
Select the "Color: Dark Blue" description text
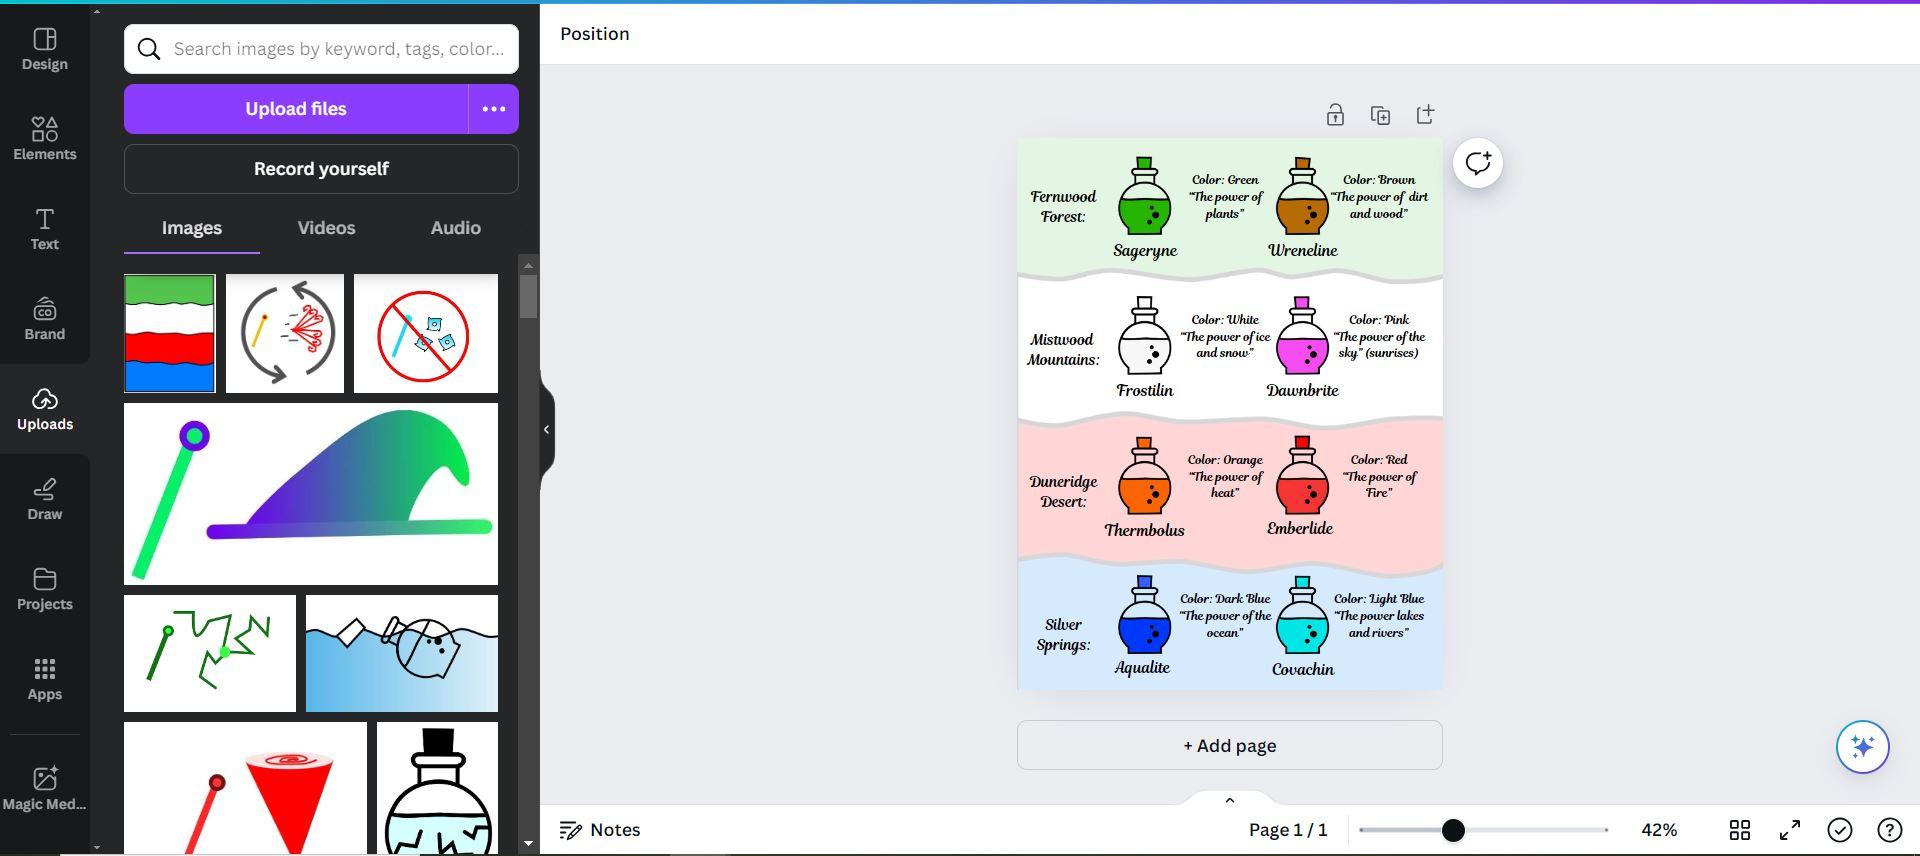(1225, 615)
